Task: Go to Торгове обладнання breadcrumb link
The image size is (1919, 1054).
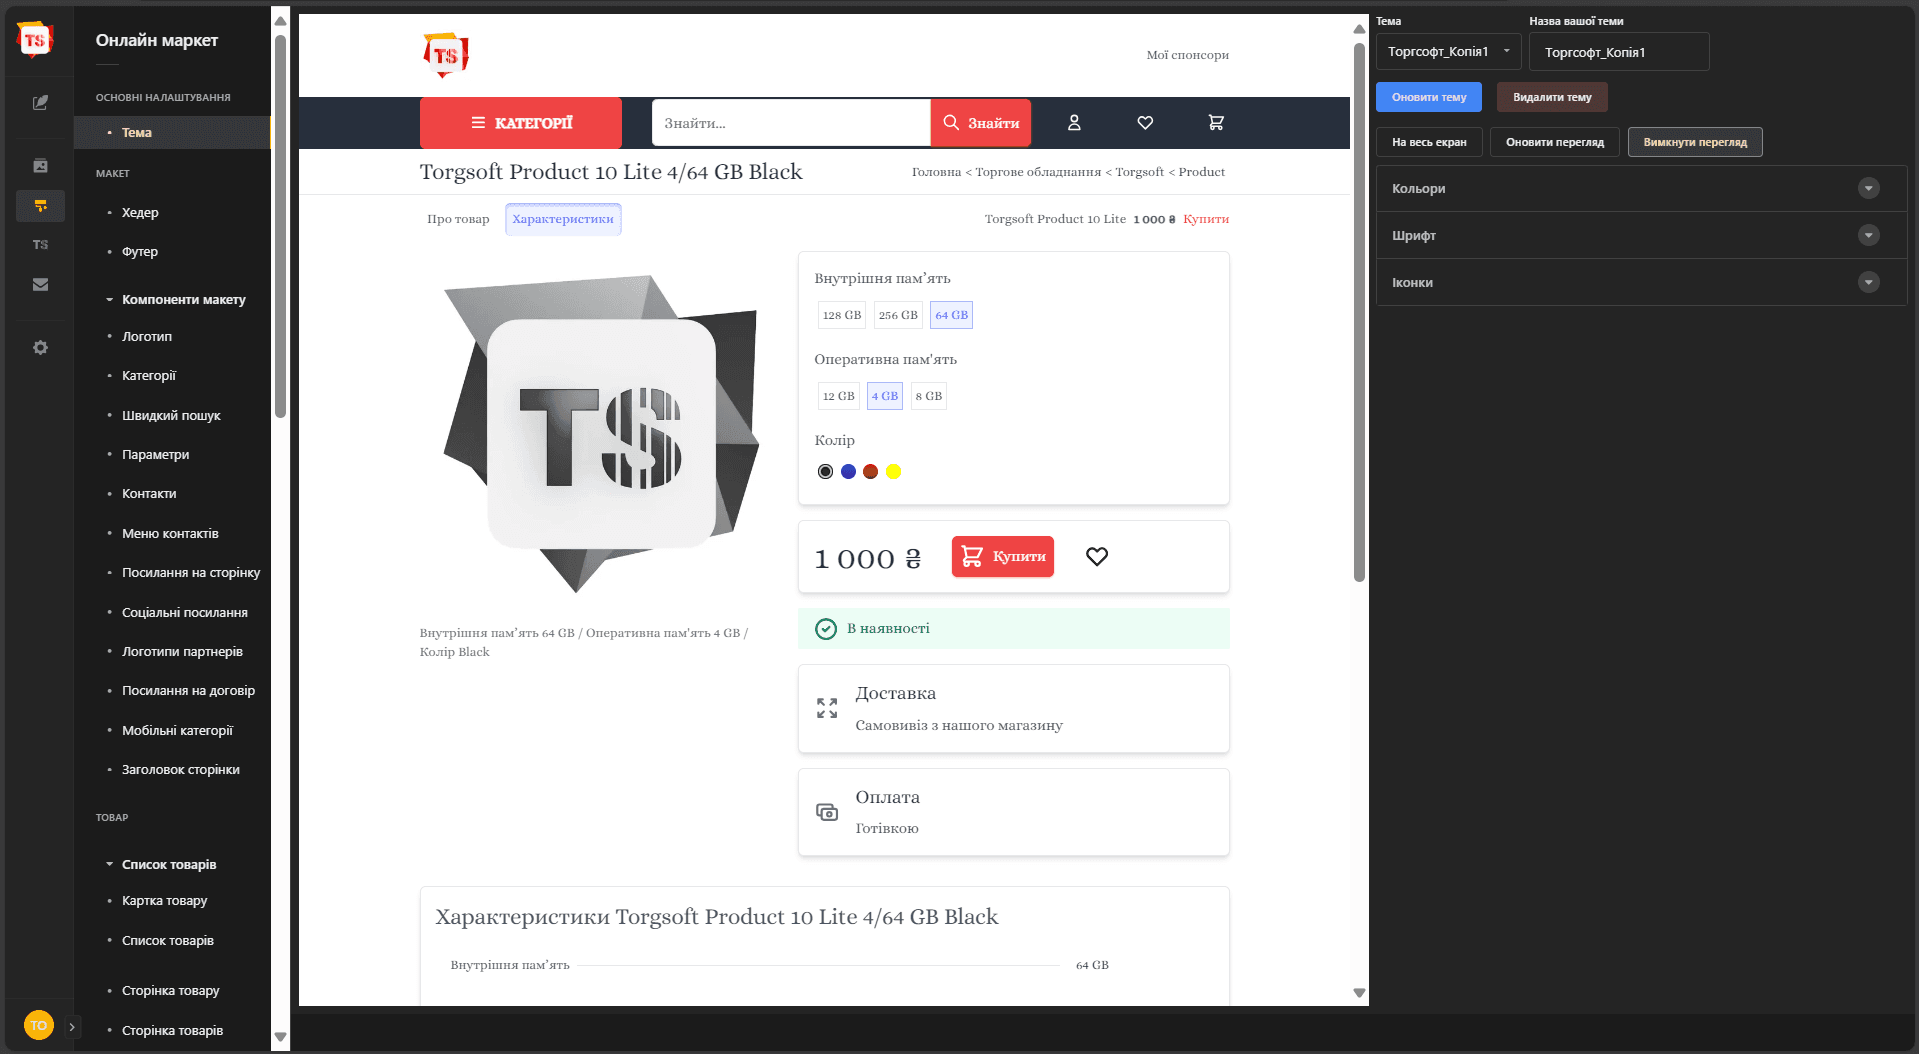Action: click(1038, 172)
